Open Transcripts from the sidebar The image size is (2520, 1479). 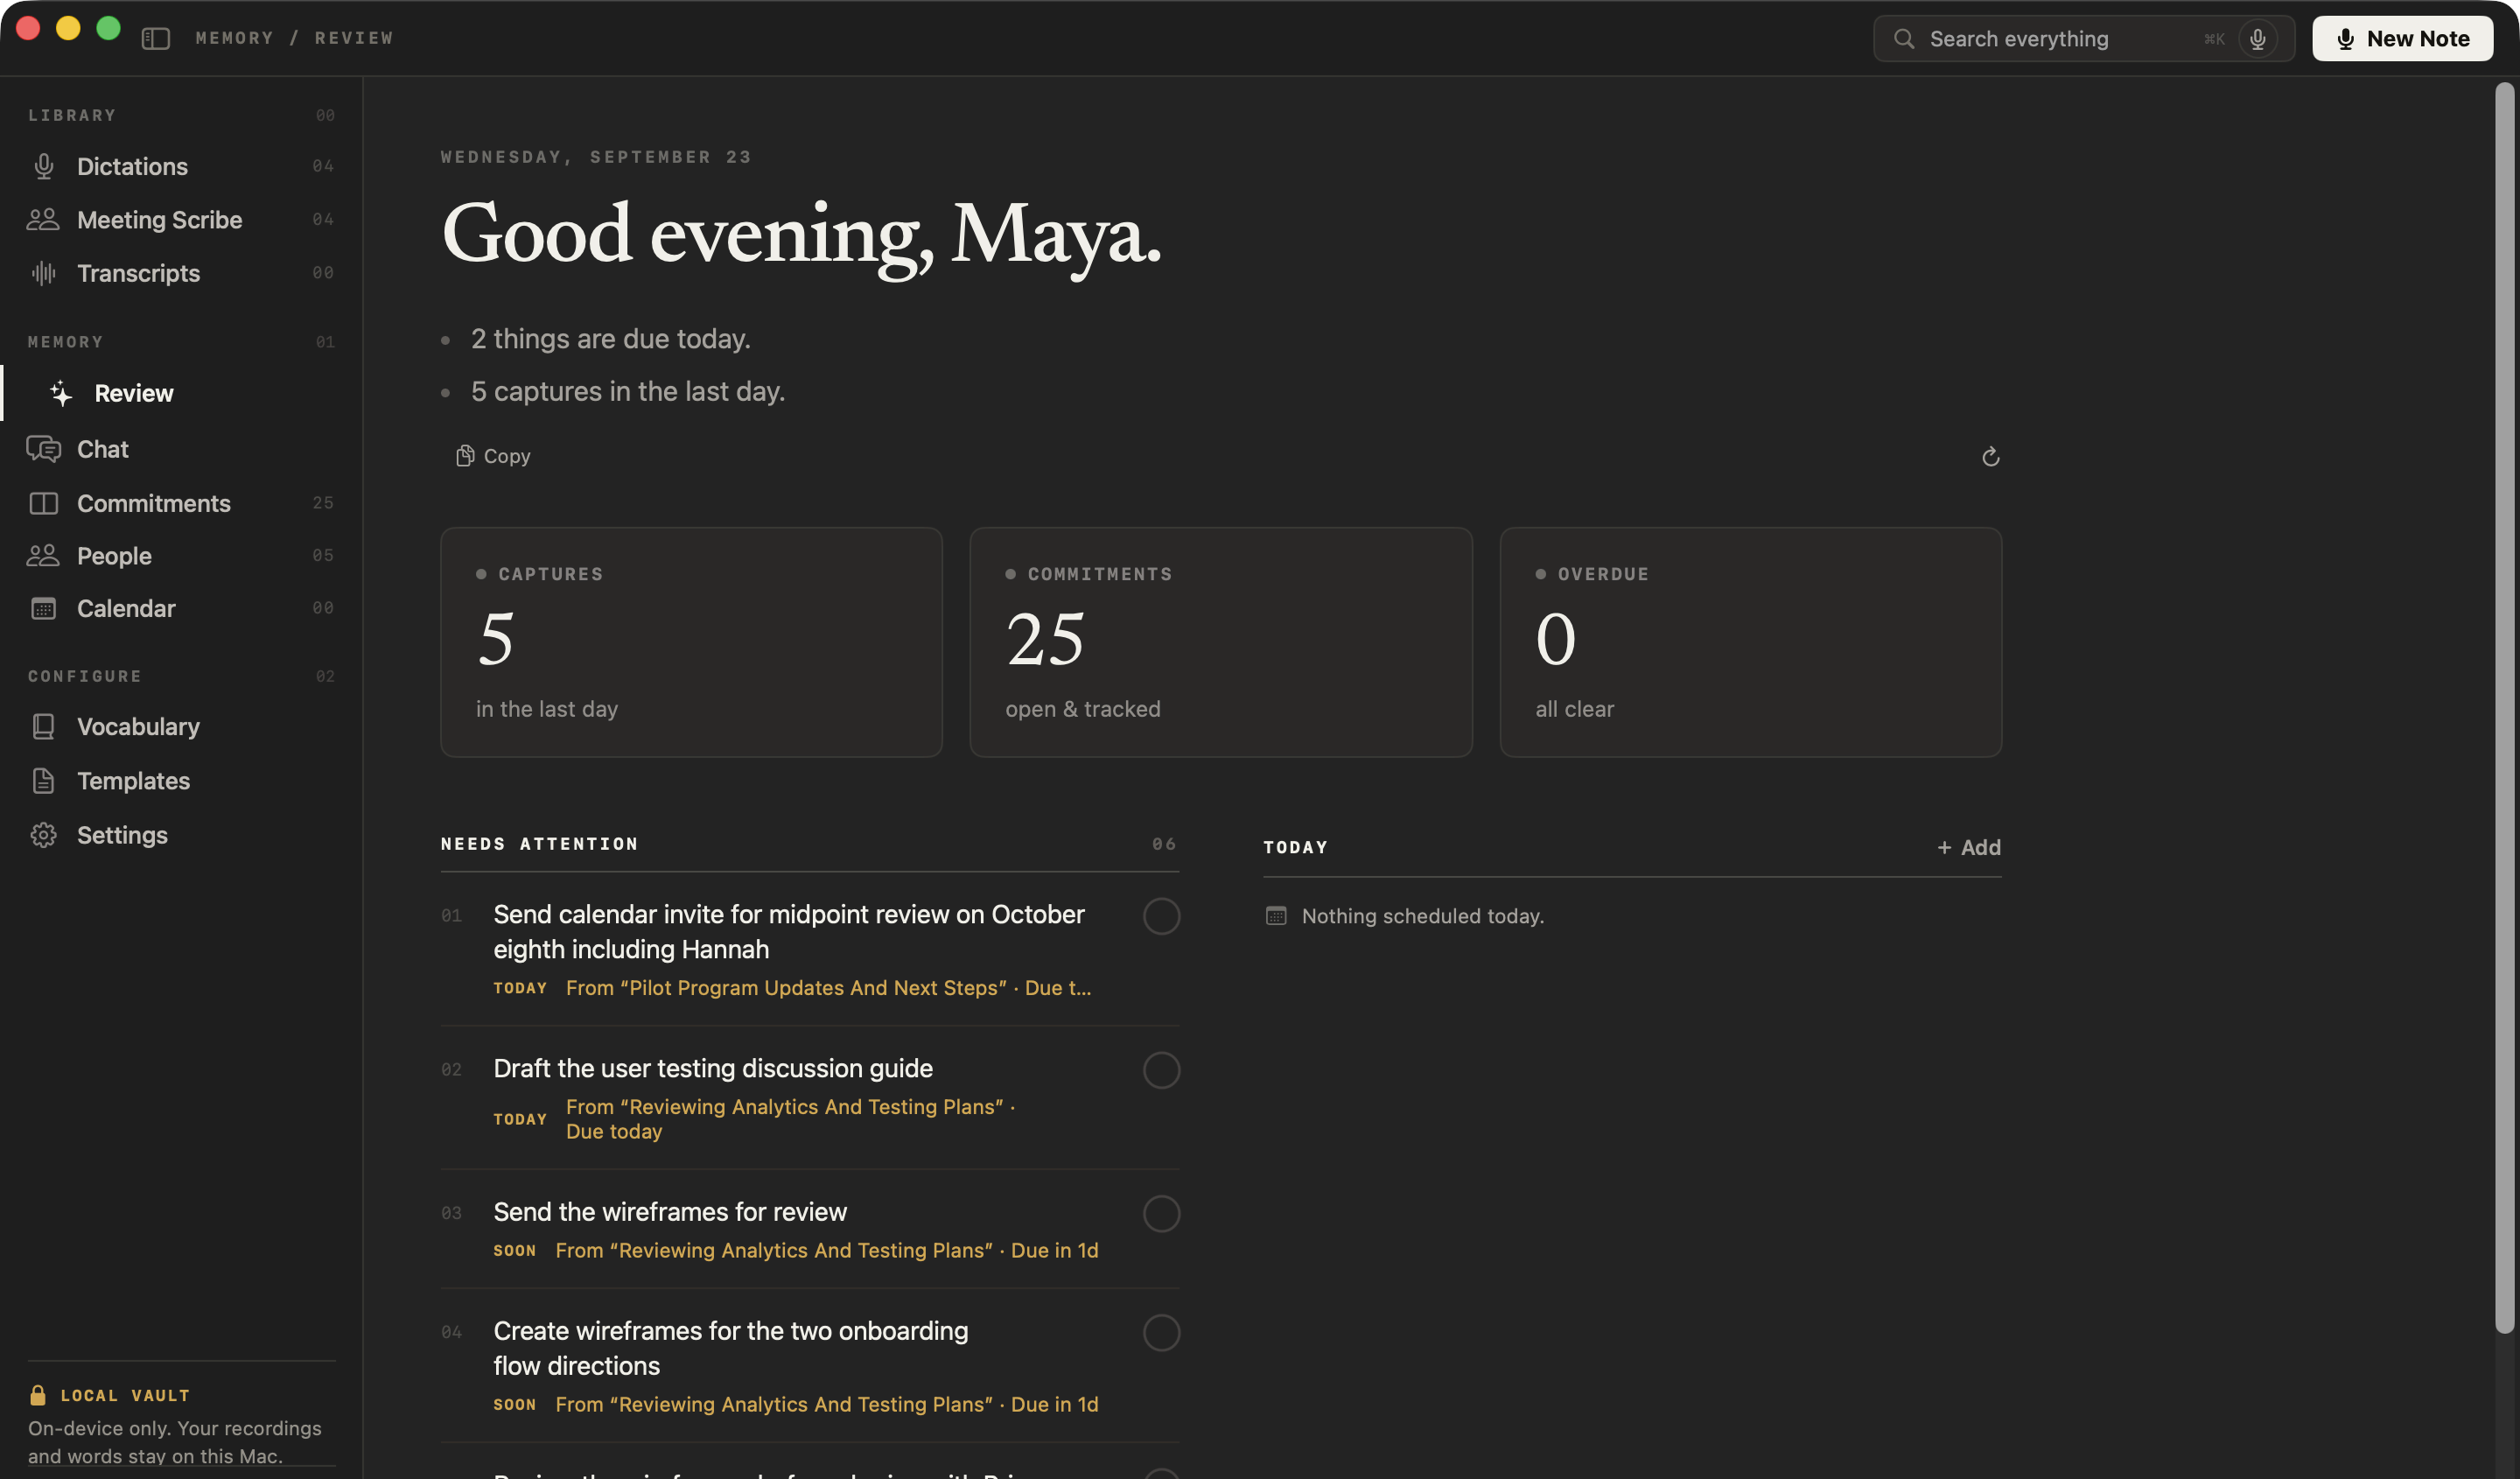click(x=181, y=273)
